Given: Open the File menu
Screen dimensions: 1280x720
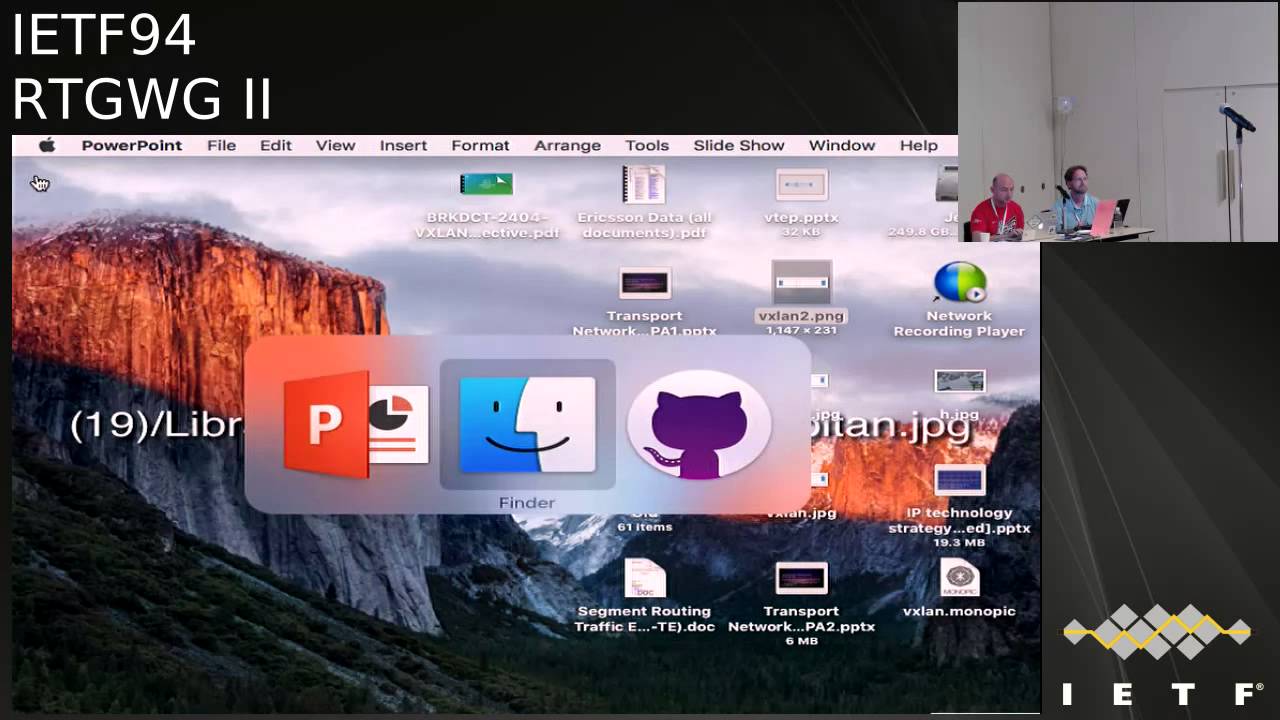Looking at the screenshot, I should click(221, 145).
